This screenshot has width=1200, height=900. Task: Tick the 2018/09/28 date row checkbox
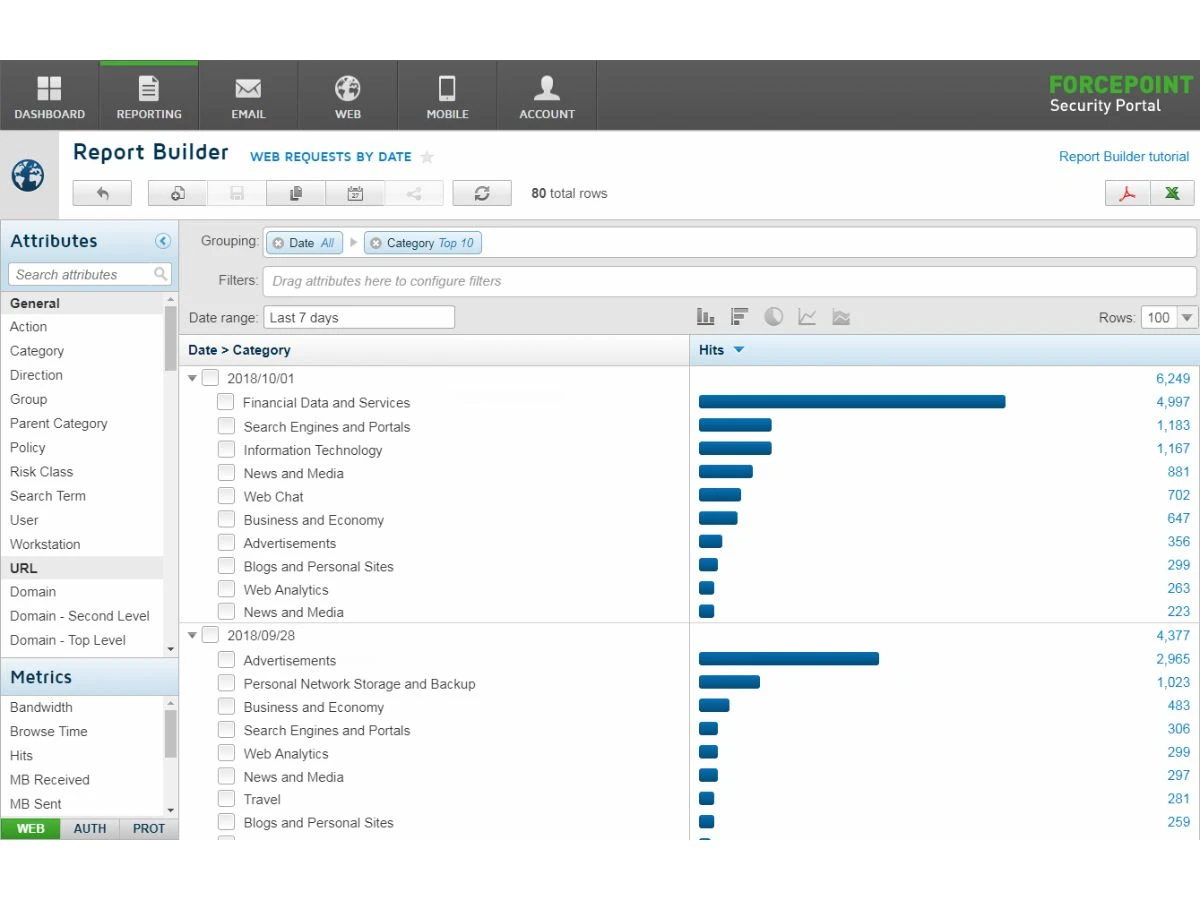(210, 635)
